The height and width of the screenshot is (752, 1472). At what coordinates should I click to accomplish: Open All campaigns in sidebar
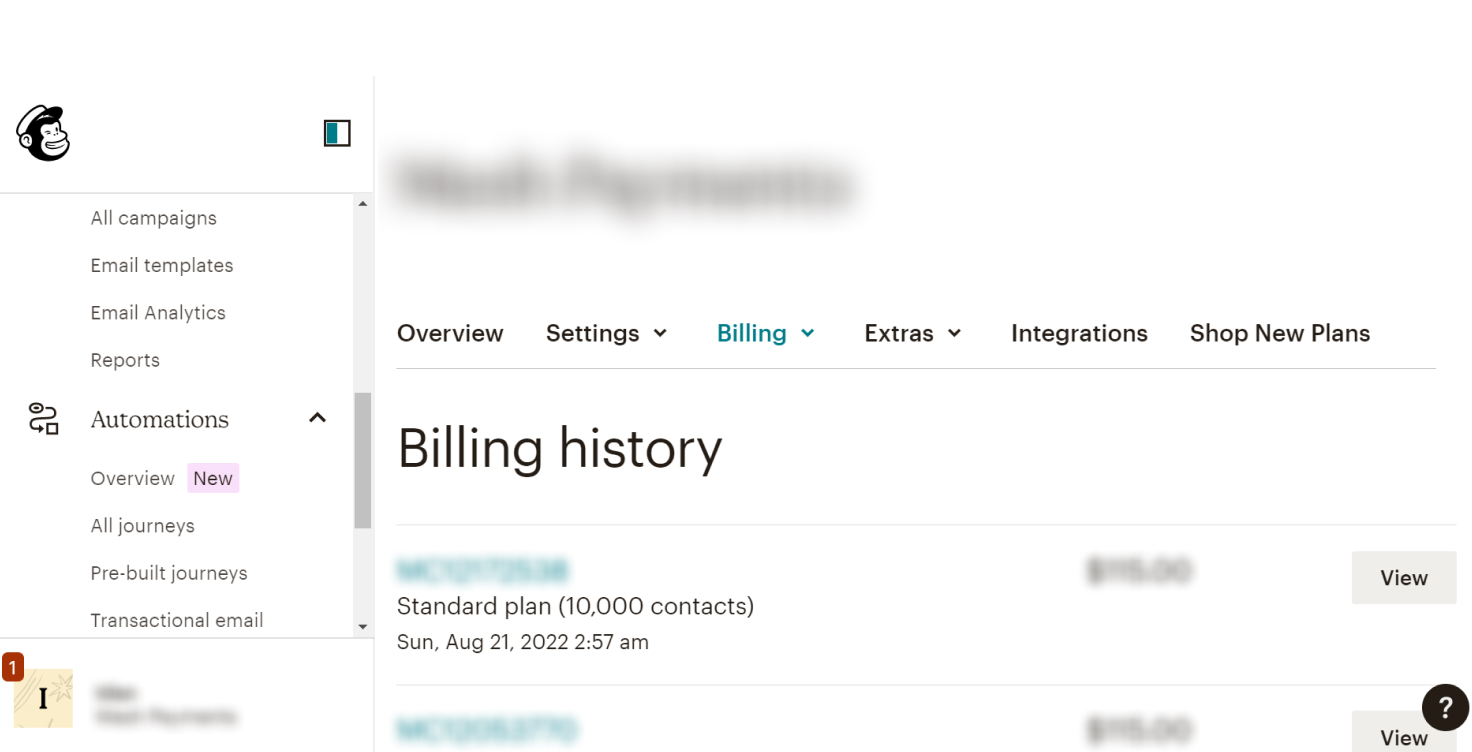click(154, 218)
